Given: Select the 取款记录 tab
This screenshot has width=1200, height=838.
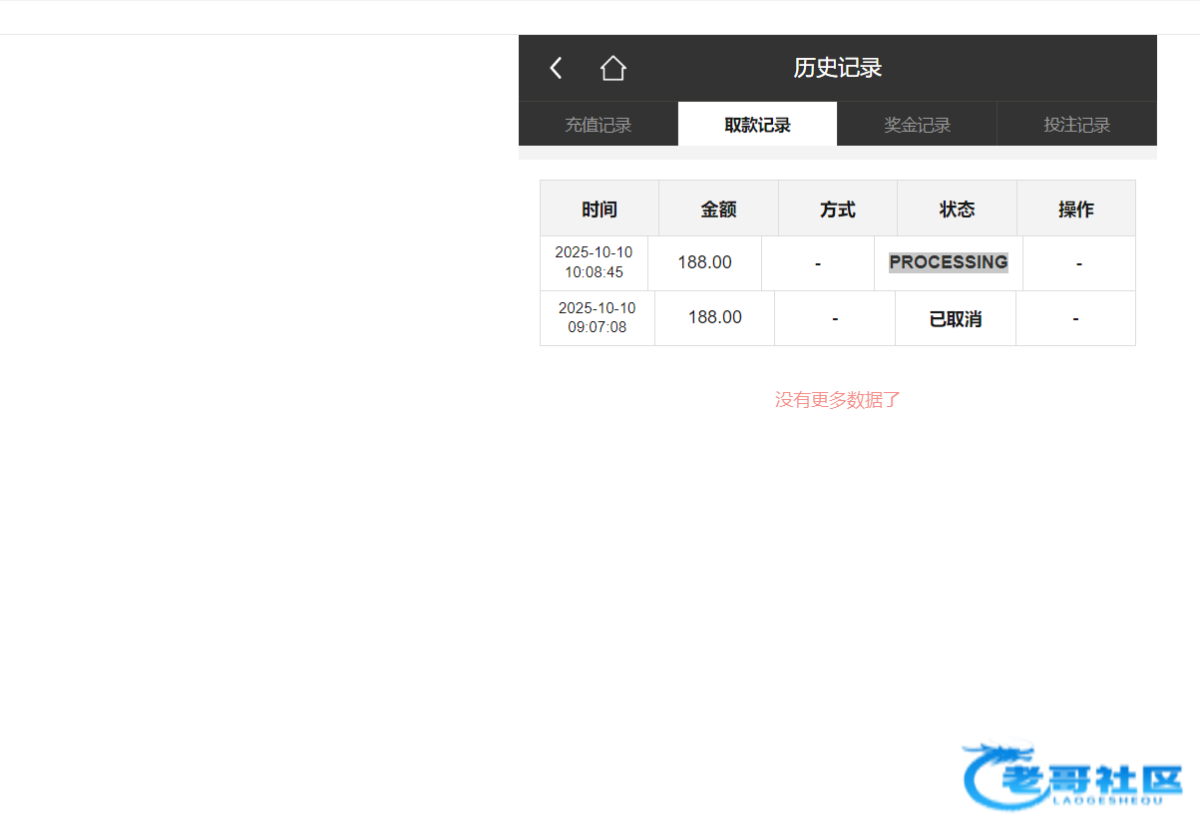Looking at the screenshot, I should 757,125.
